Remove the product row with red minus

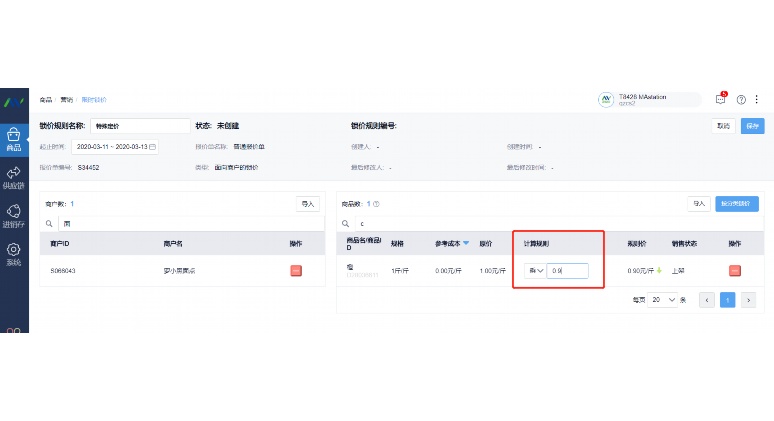tap(735, 270)
